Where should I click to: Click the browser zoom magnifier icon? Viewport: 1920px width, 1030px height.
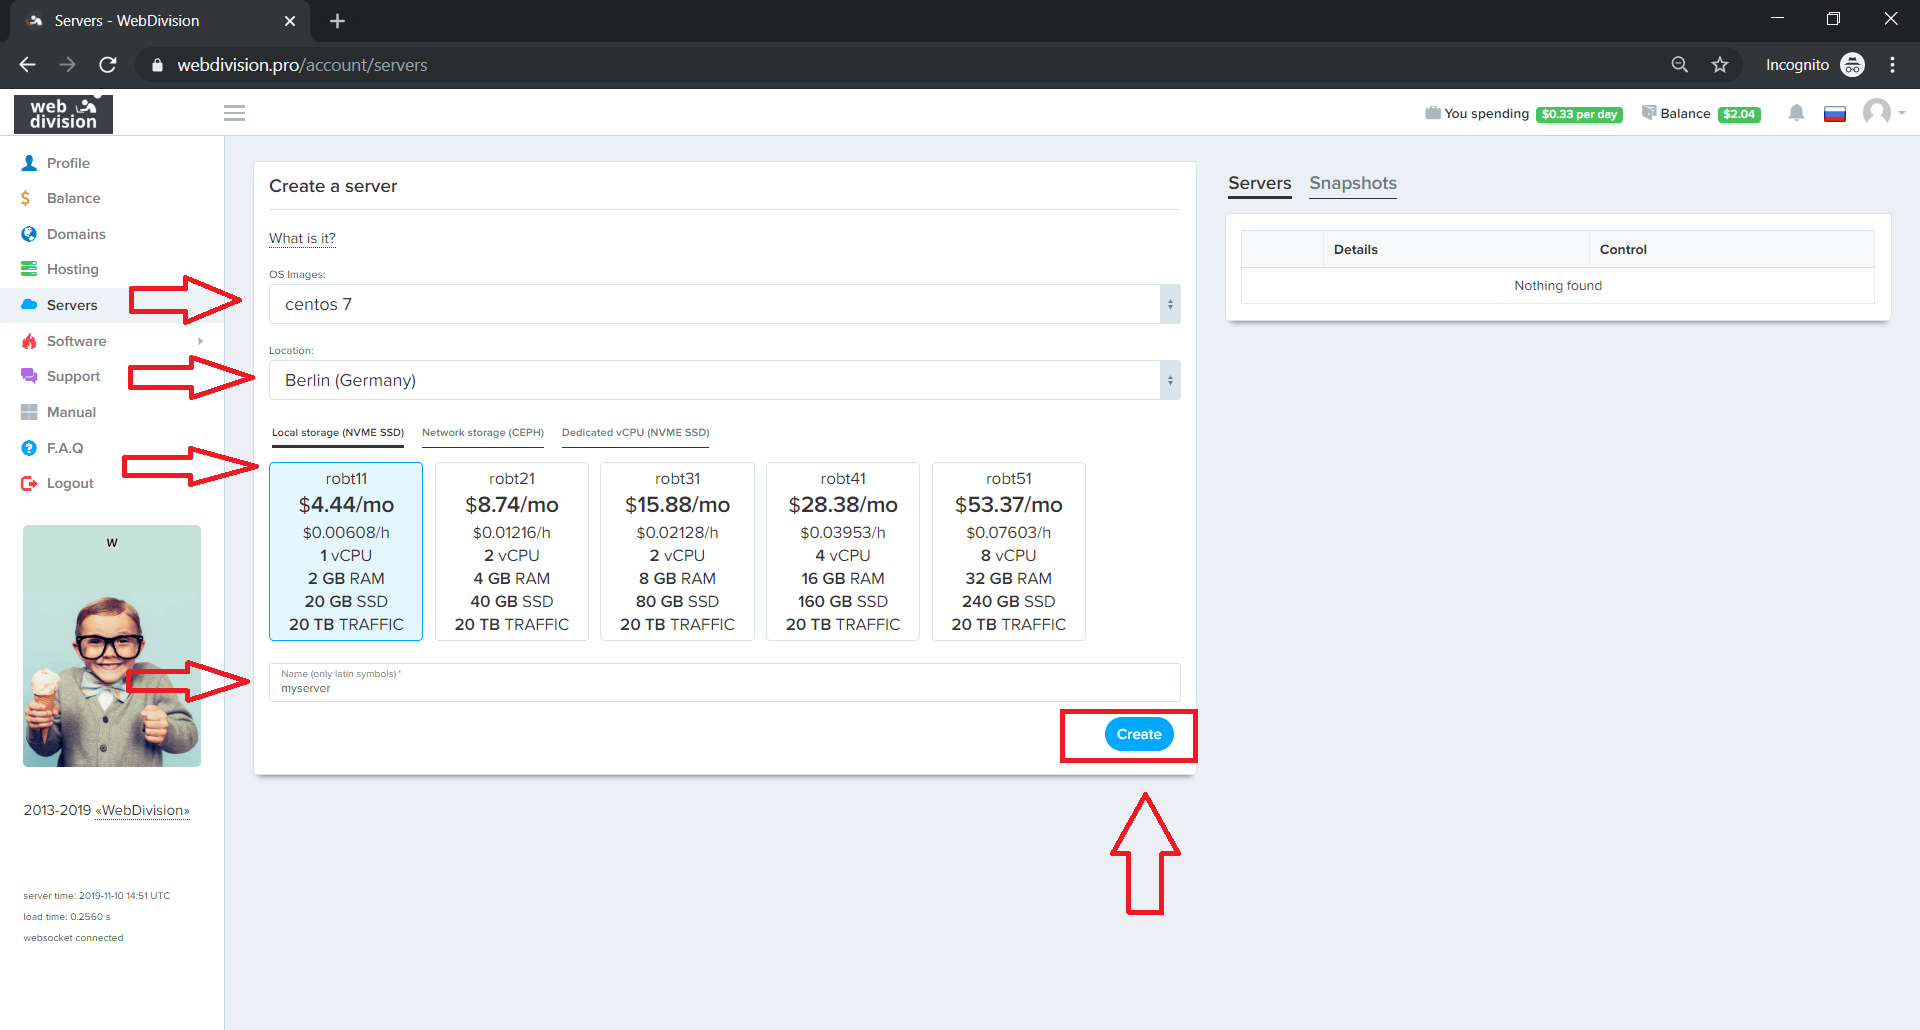click(x=1680, y=65)
